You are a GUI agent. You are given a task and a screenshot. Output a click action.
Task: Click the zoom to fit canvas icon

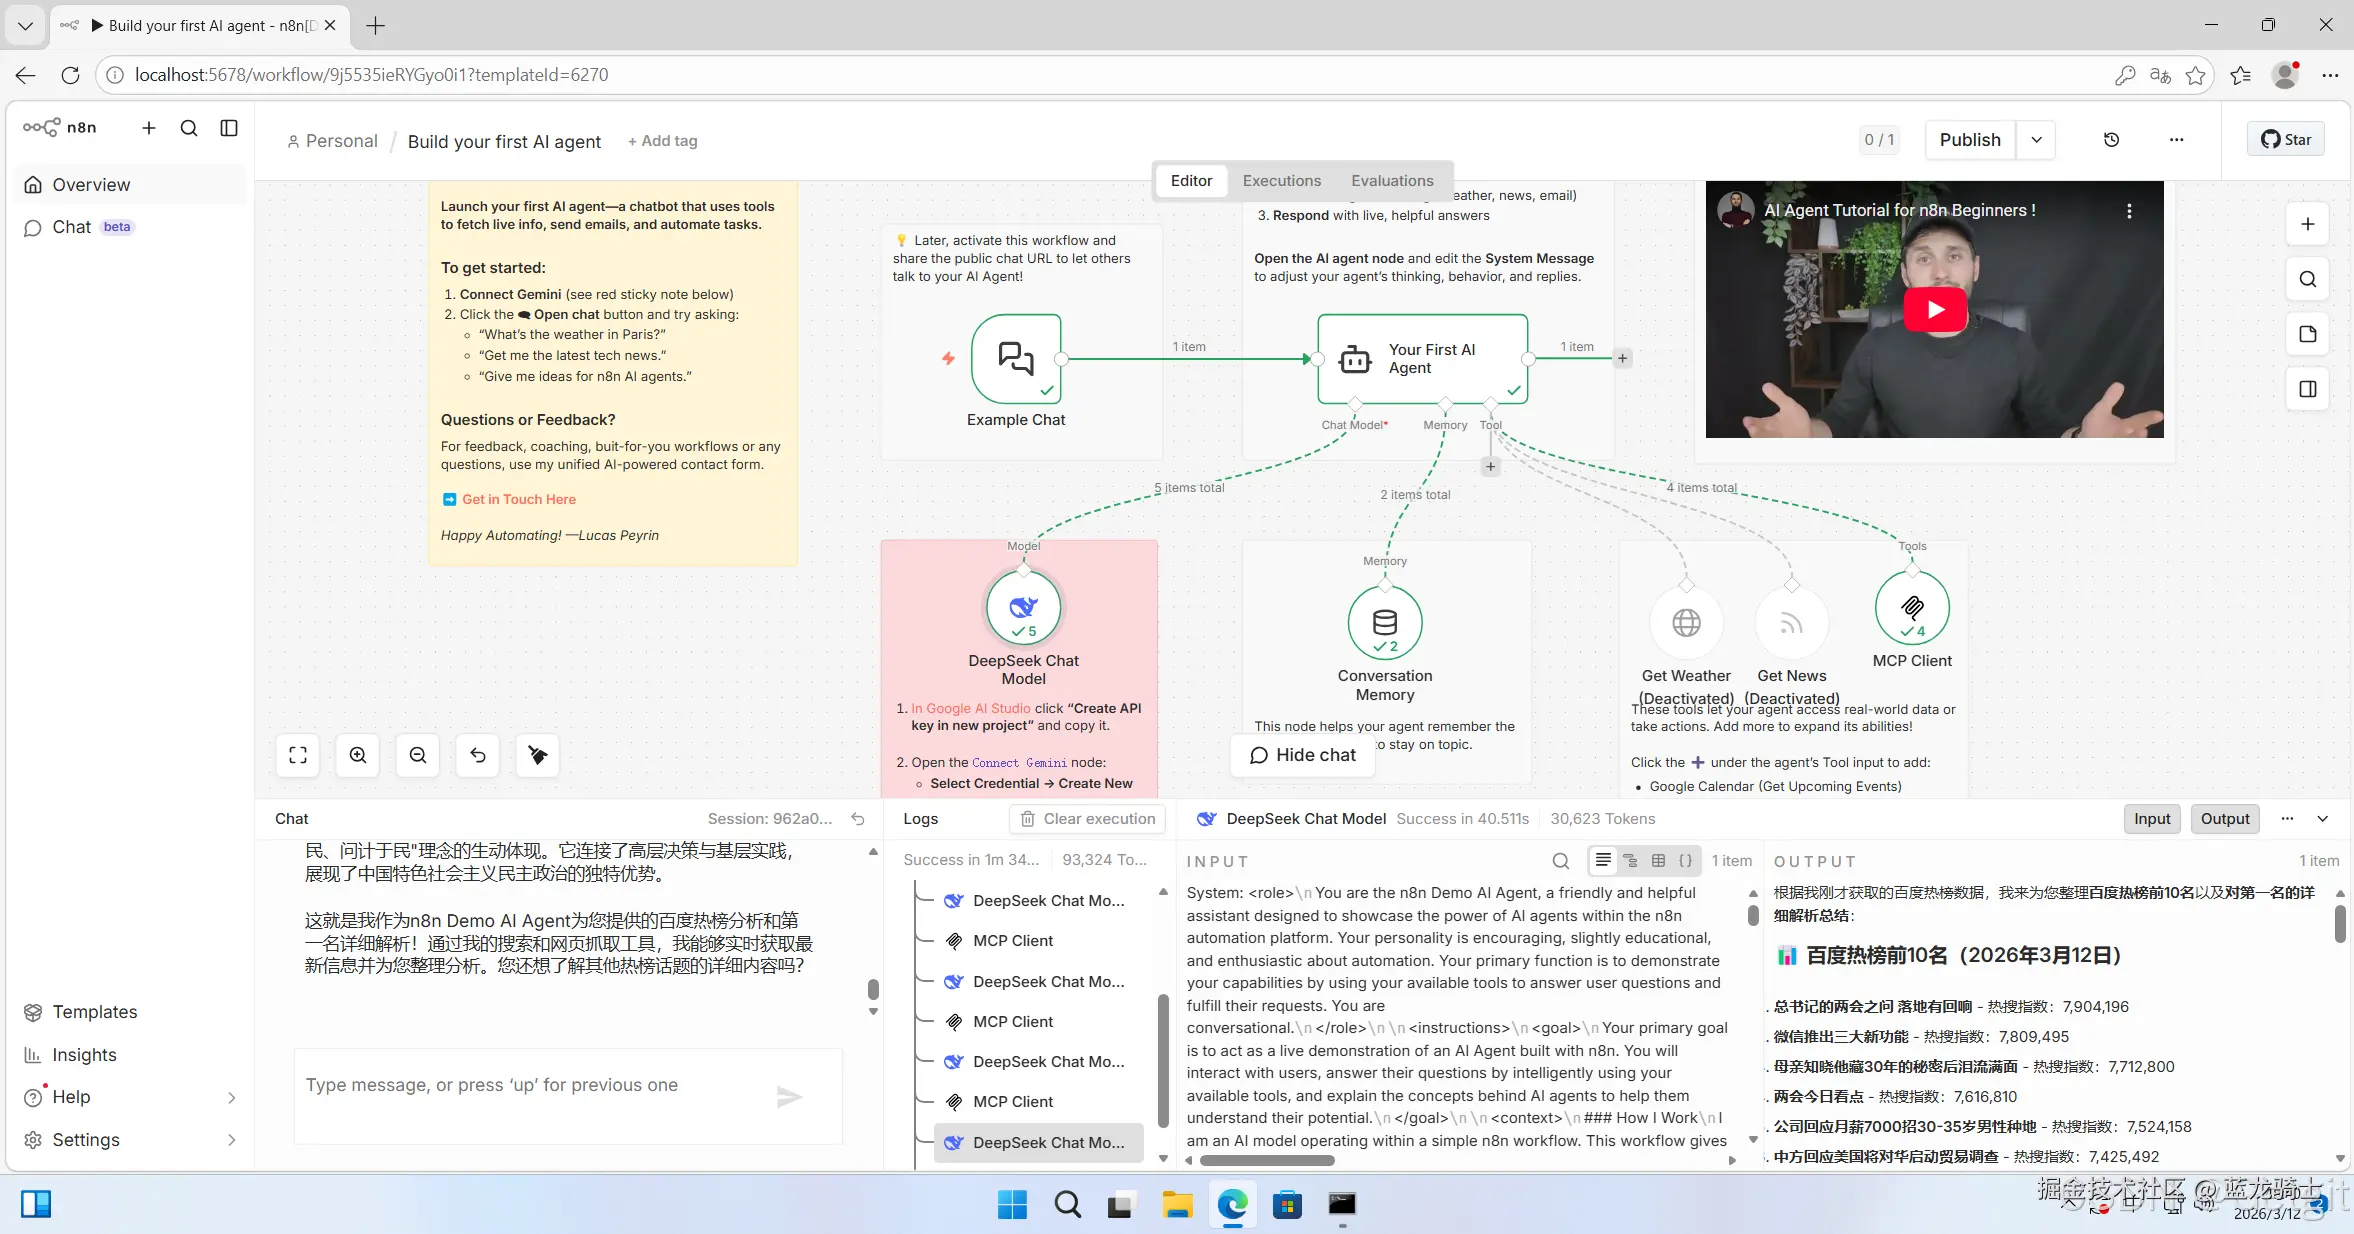click(x=298, y=755)
